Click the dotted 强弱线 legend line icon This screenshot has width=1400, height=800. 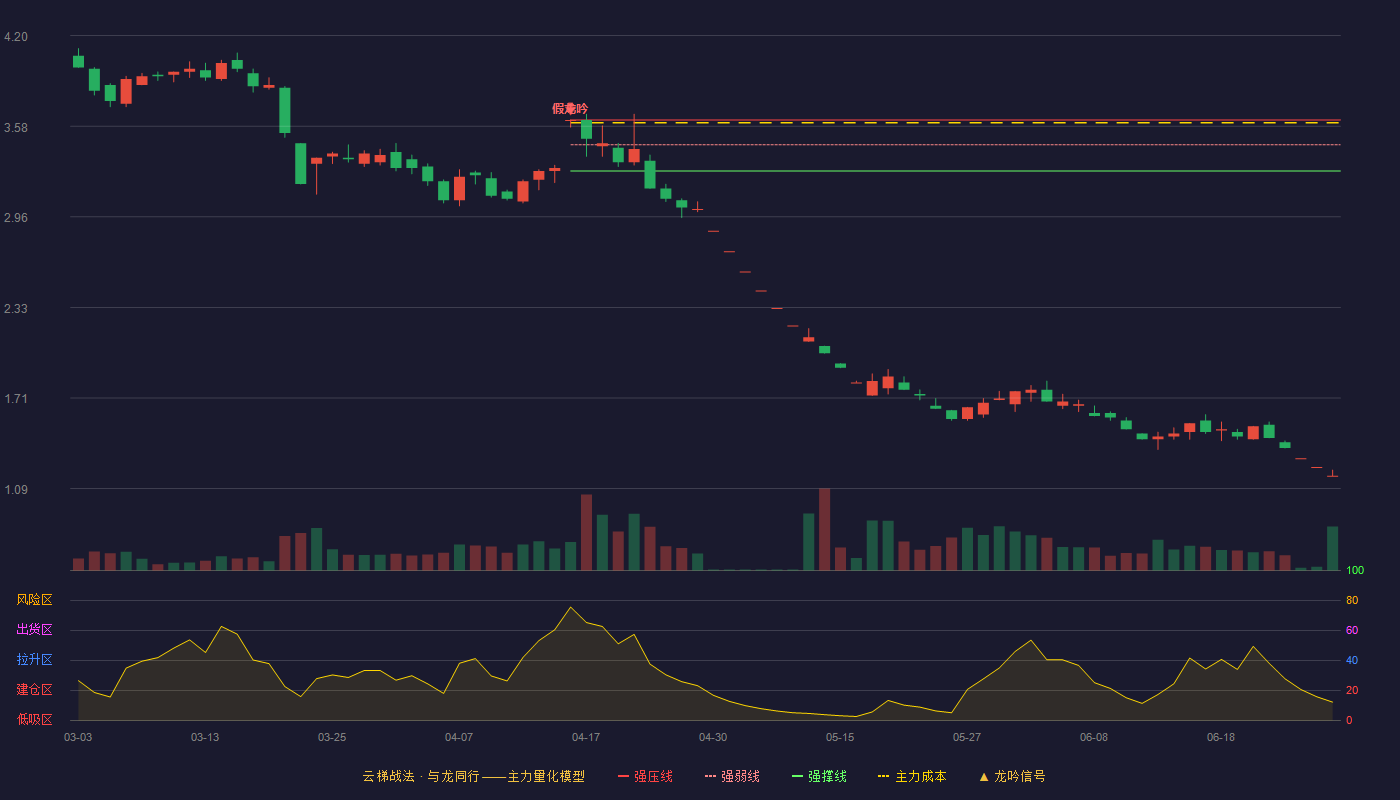click(x=710, y=776)
